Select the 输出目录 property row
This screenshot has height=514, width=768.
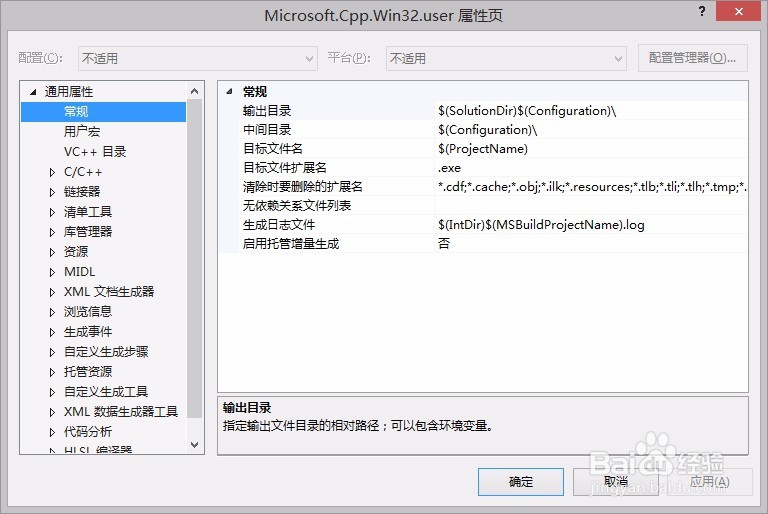point(493,111)
